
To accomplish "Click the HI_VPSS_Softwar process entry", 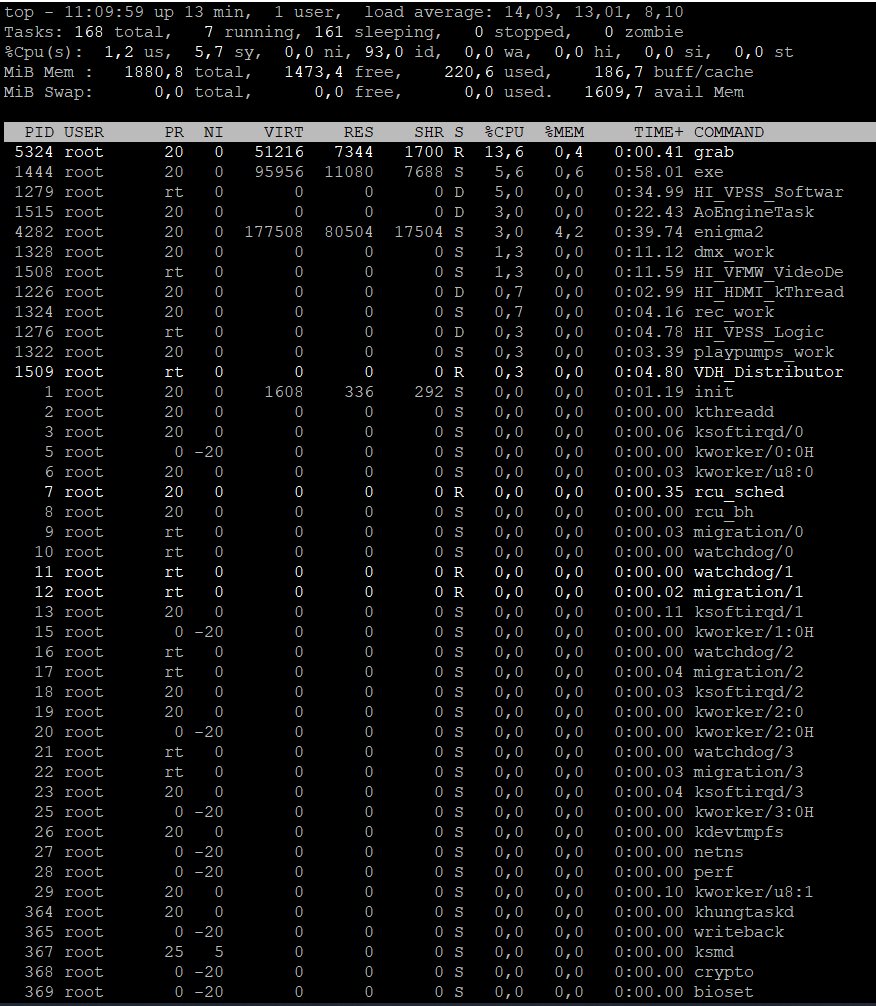I will 768,192.
